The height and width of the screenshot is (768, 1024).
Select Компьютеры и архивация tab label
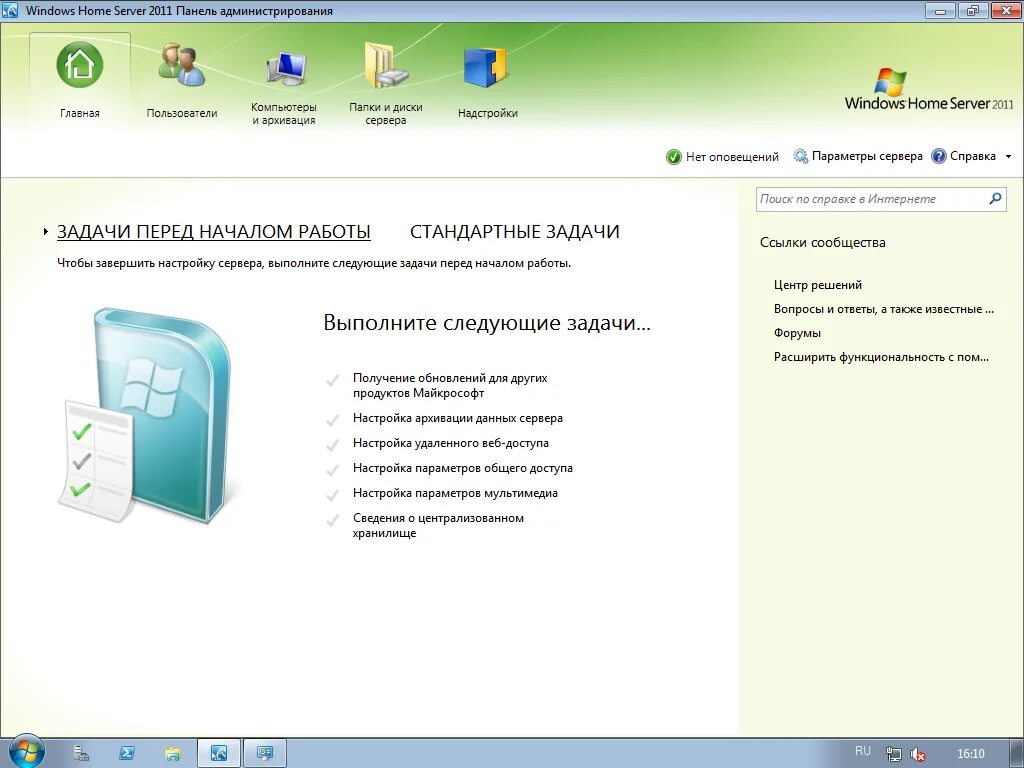click(283, 114)
